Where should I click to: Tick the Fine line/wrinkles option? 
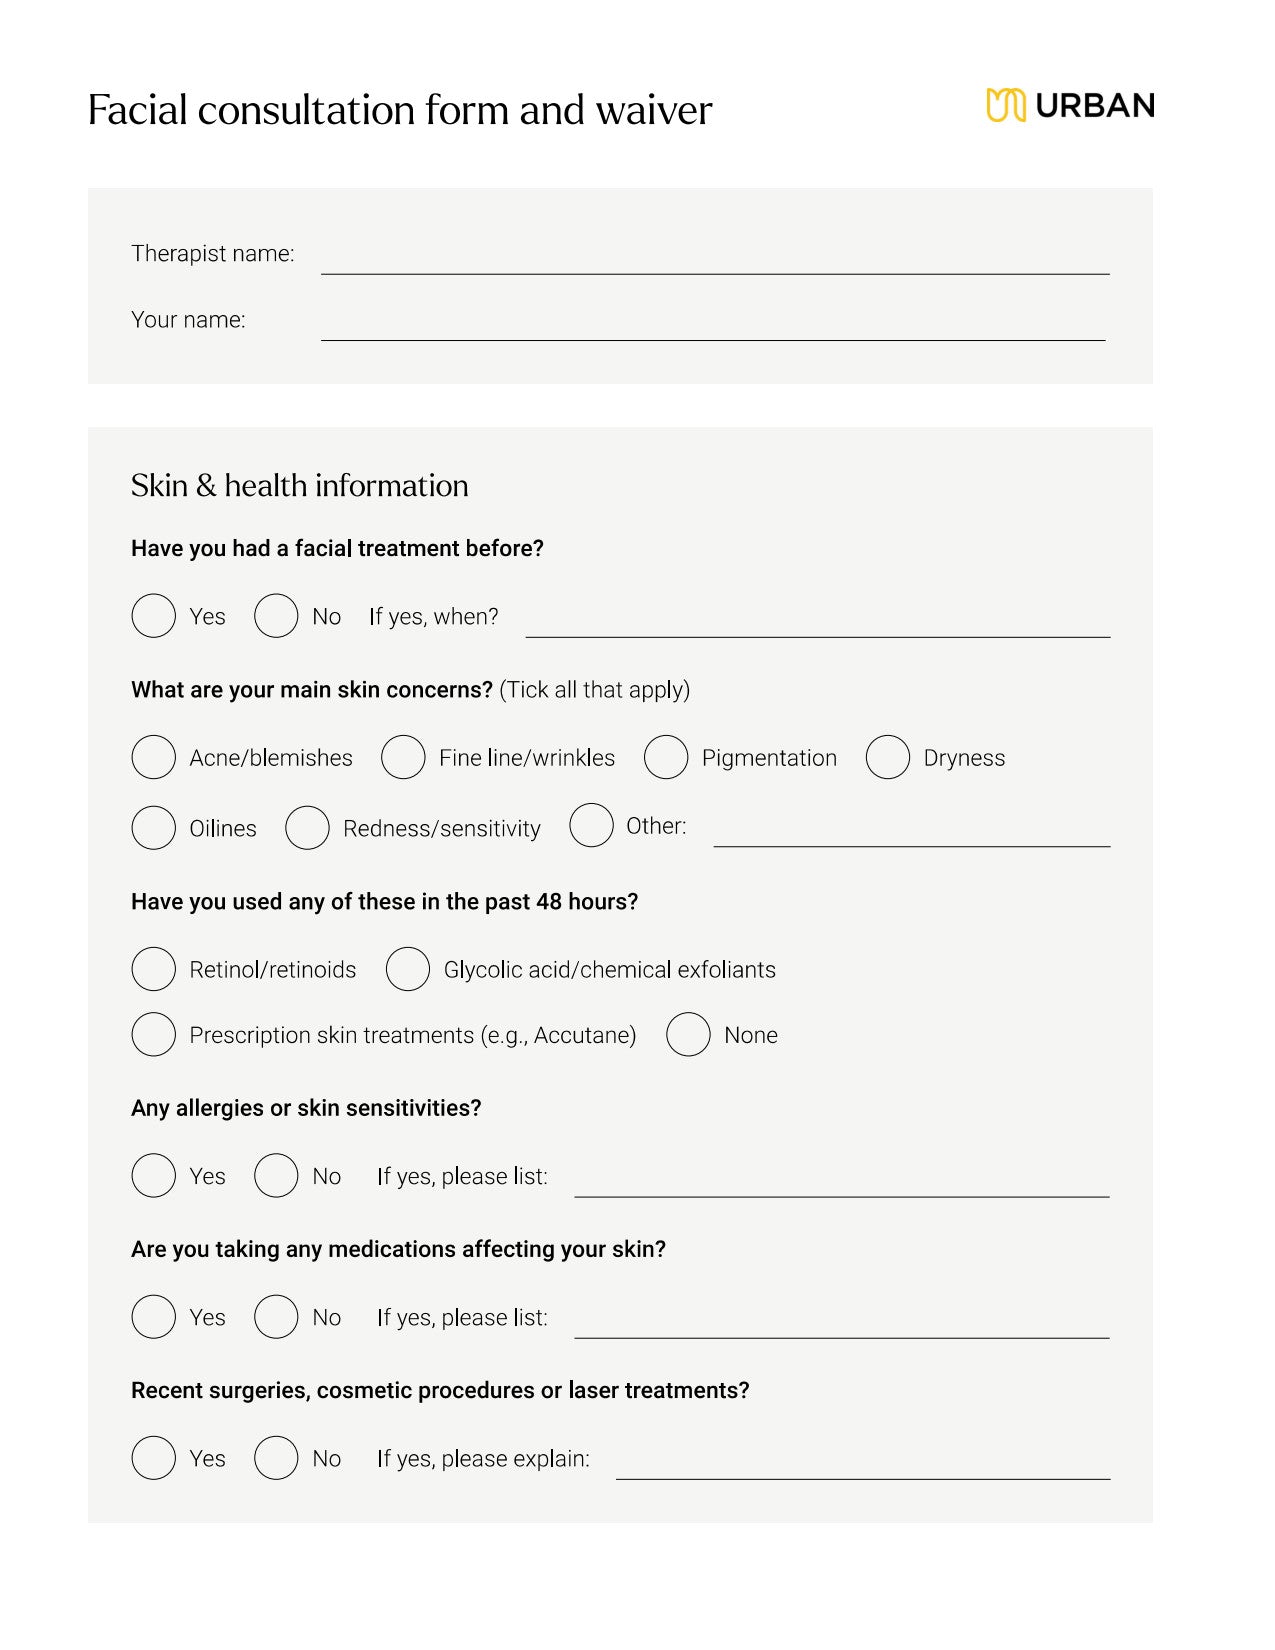click(403, 757)
